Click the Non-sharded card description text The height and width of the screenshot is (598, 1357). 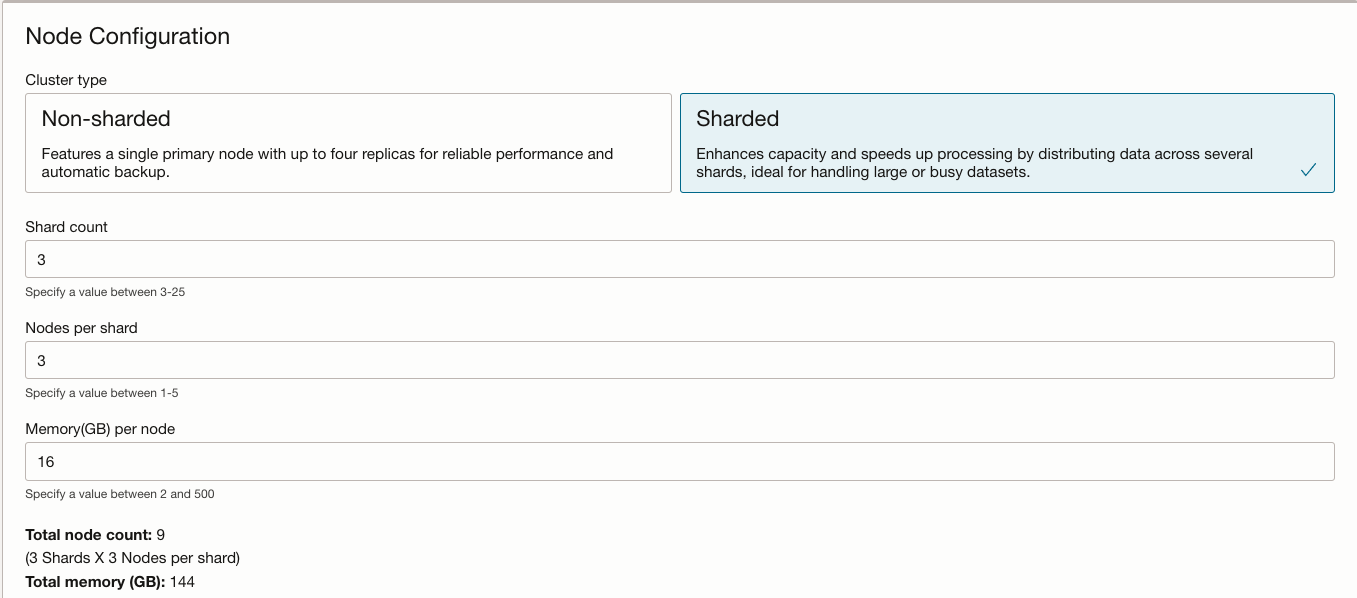point(327,162)
